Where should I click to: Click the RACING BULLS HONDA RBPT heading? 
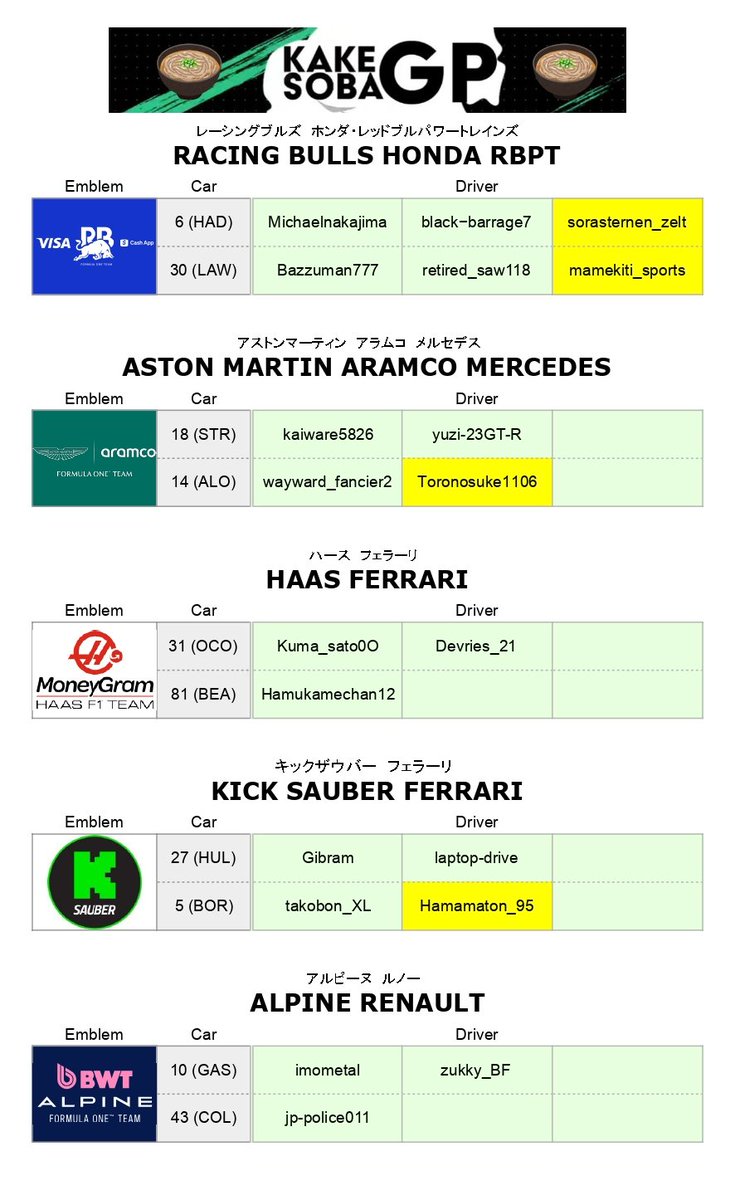367,156
